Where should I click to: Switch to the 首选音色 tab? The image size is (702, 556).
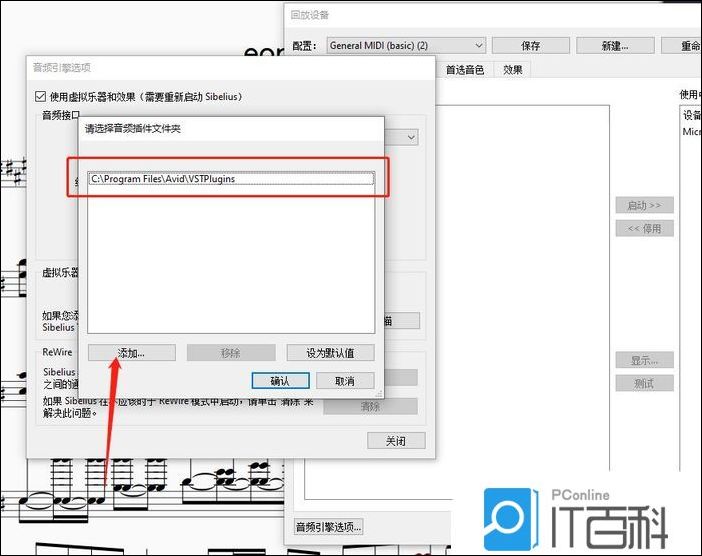(x=464, y=69)
